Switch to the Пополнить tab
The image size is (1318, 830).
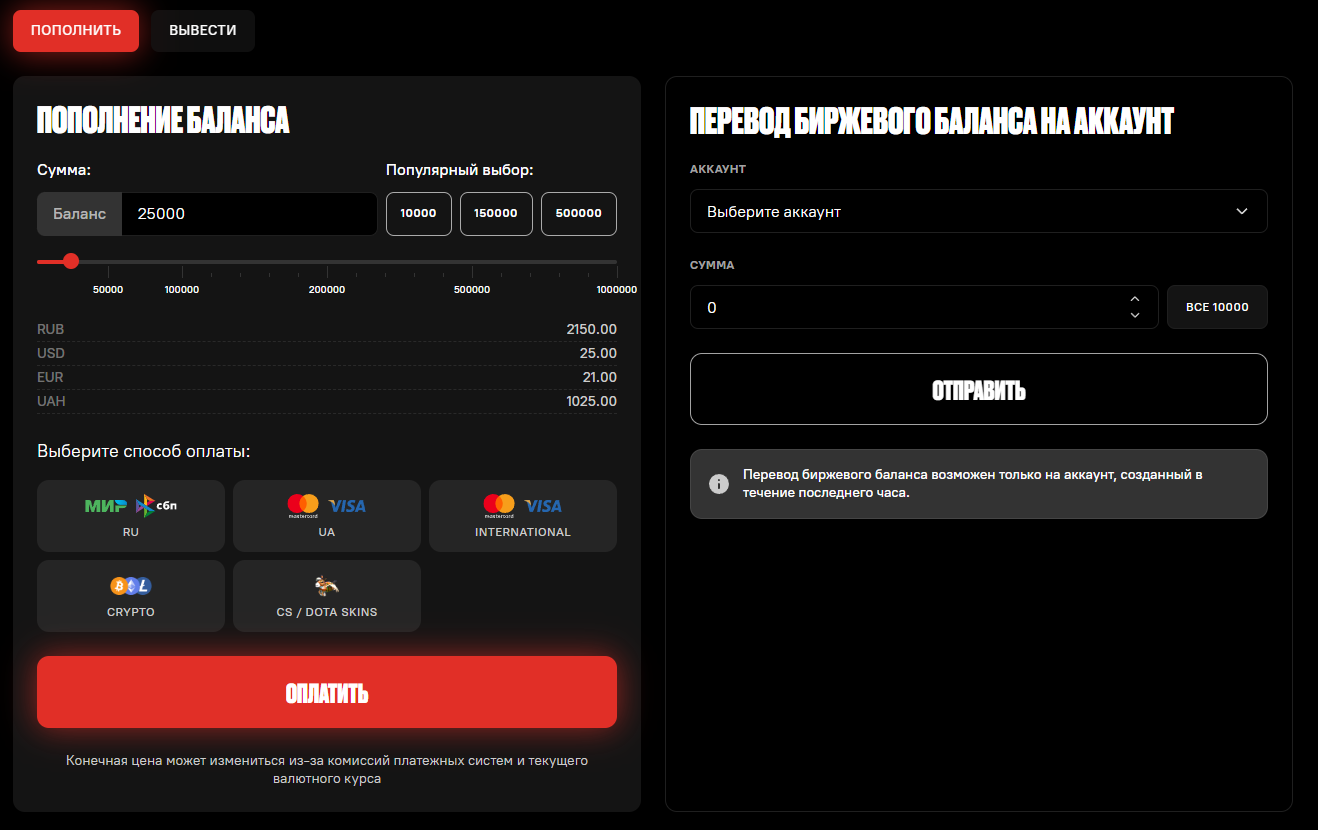click(x=76, y=31)
